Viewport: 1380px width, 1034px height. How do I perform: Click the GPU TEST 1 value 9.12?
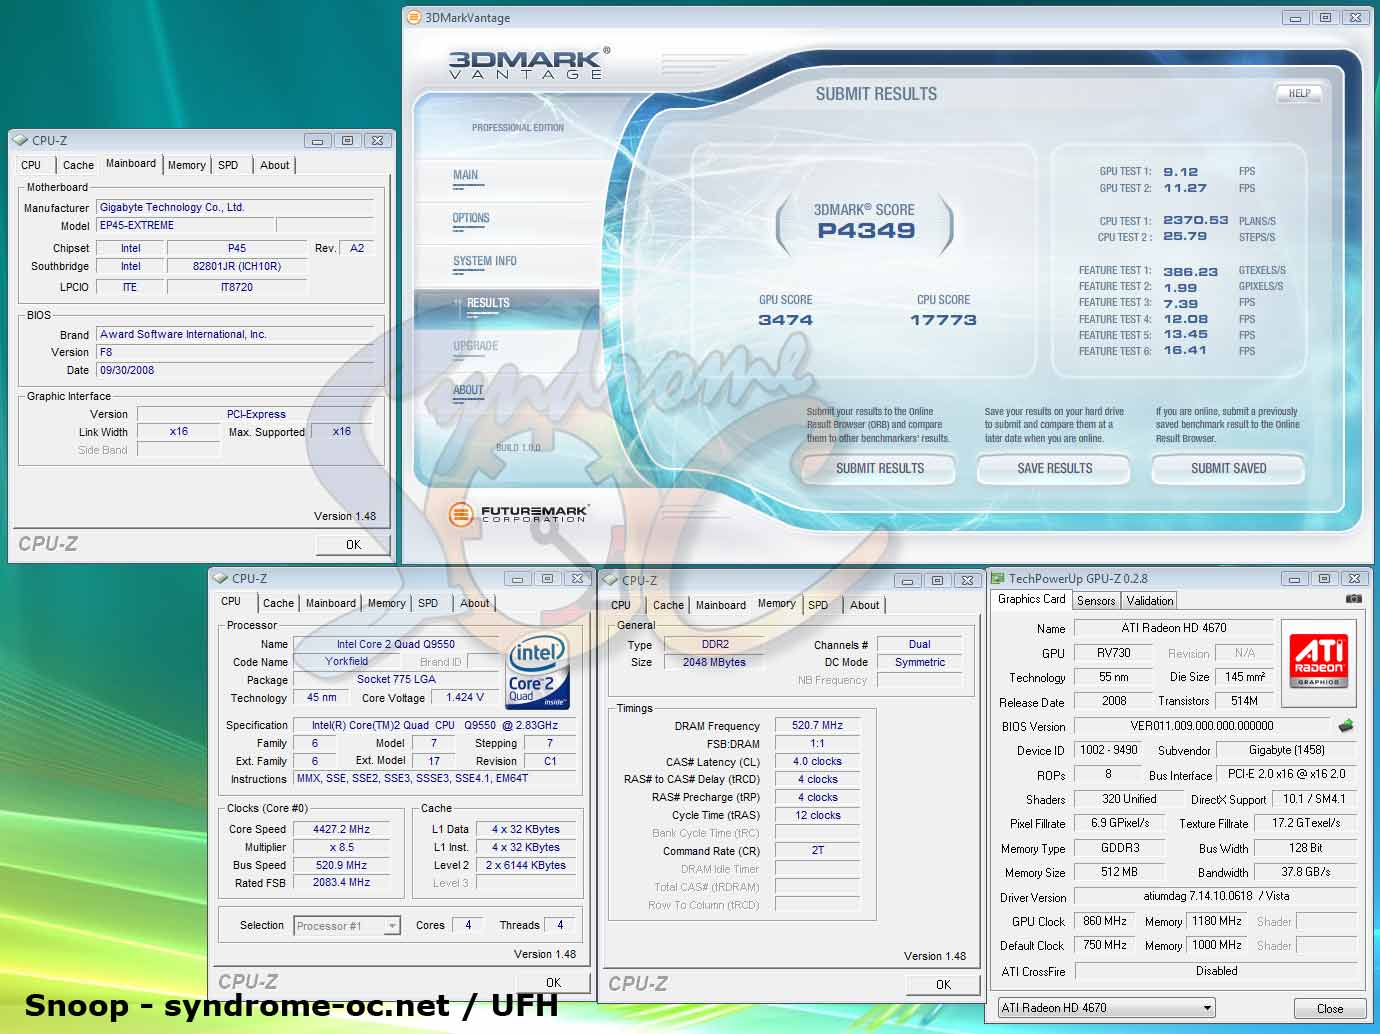(1180, 172)
